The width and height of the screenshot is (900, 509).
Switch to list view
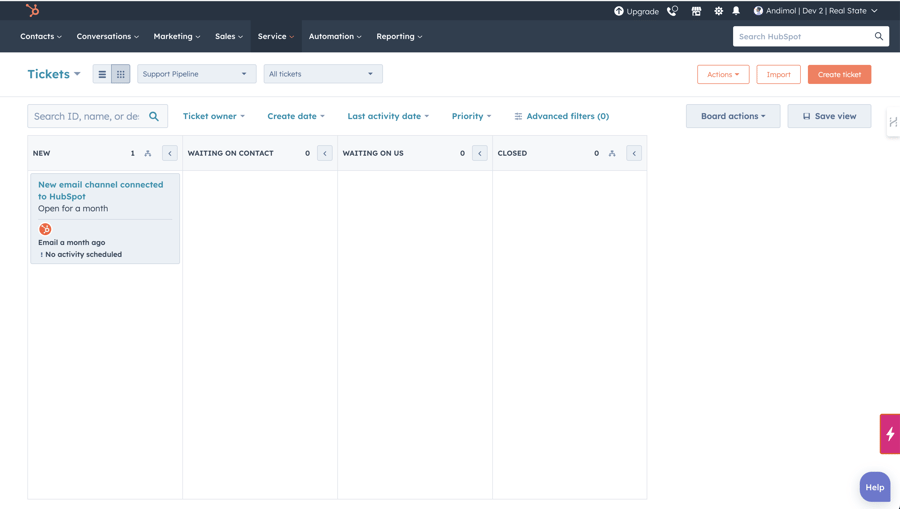click(x=102, y=74)
